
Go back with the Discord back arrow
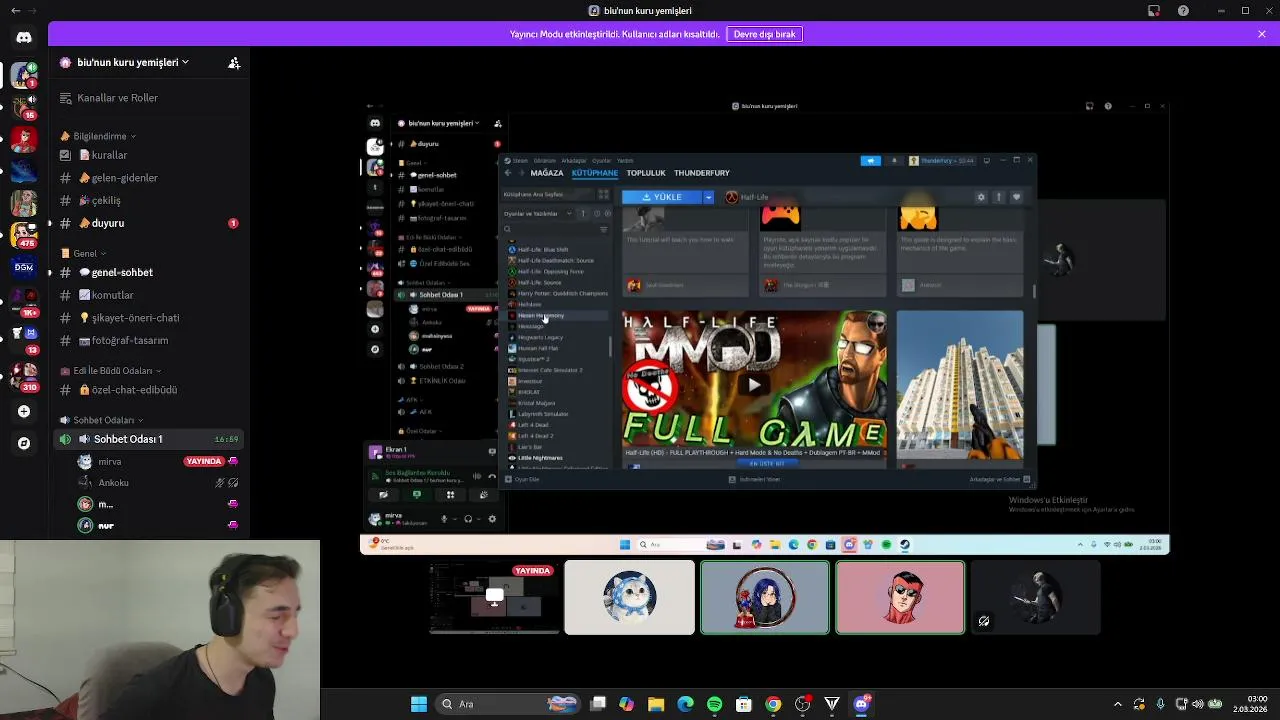click(x=15, y=11)
